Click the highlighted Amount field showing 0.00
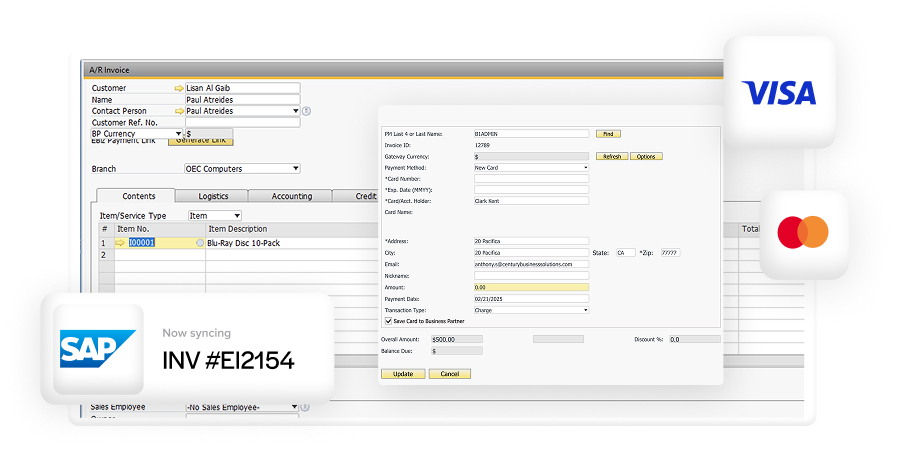 [x=531, y=287]
